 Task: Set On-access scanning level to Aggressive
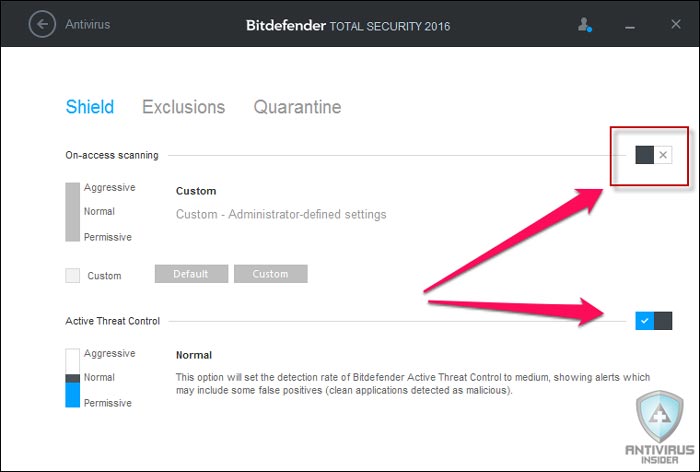click(109, 187)
